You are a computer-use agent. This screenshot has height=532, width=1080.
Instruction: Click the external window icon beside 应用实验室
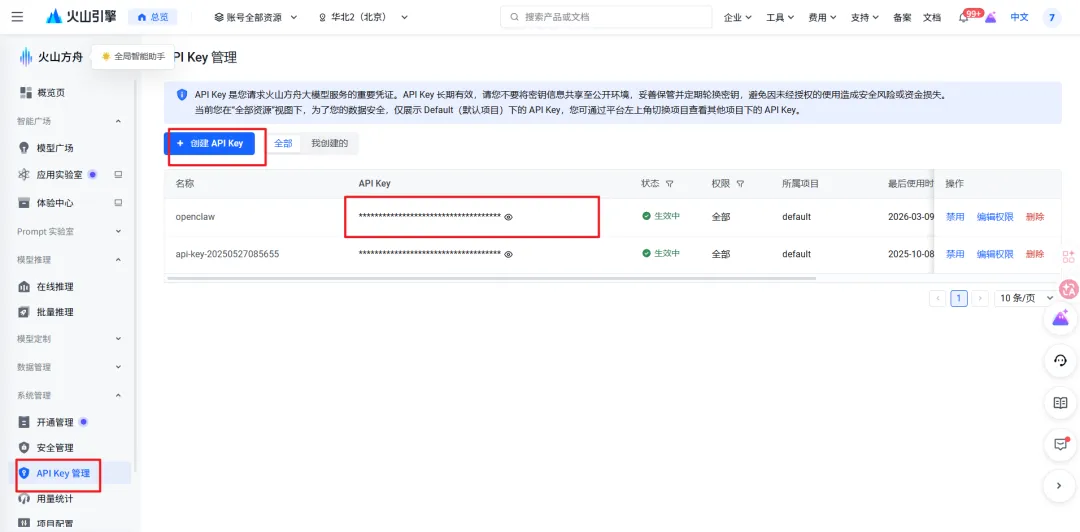[118, 174]
